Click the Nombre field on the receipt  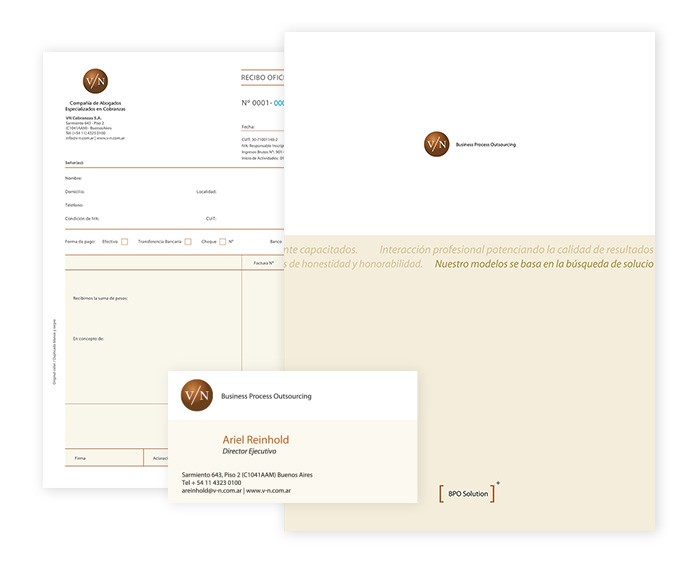tap(73, 178)
